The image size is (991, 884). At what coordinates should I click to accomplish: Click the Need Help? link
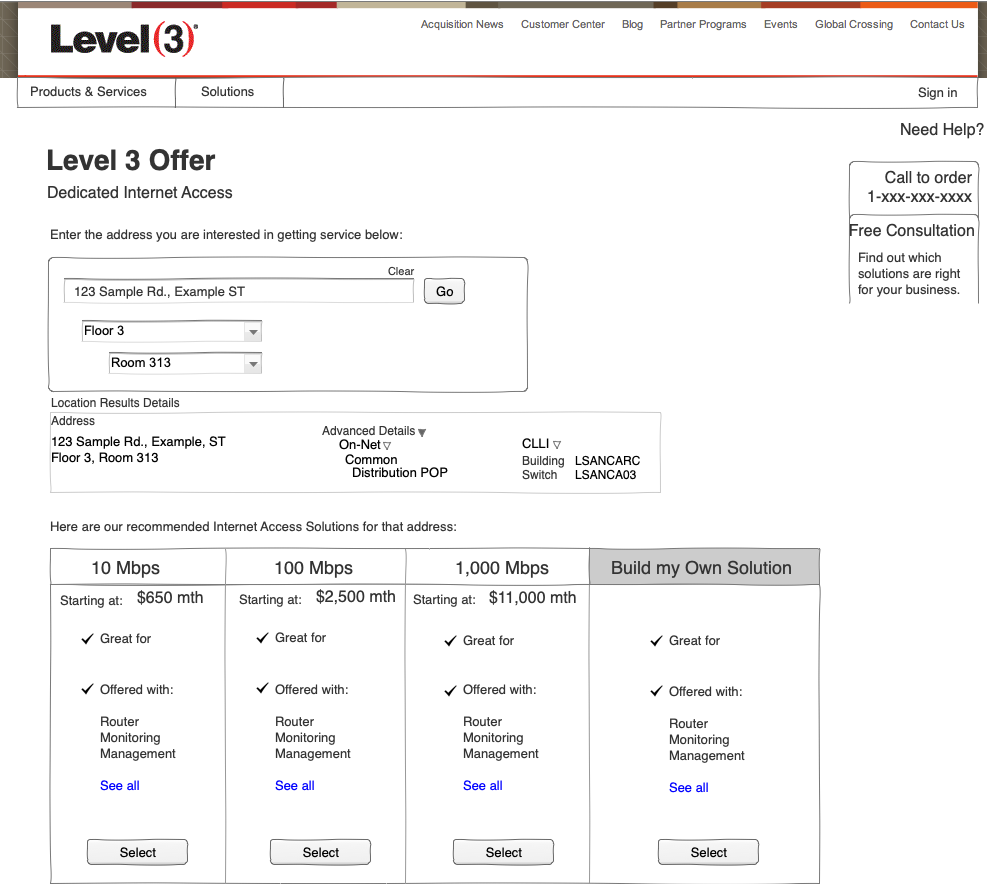(940, 129)
